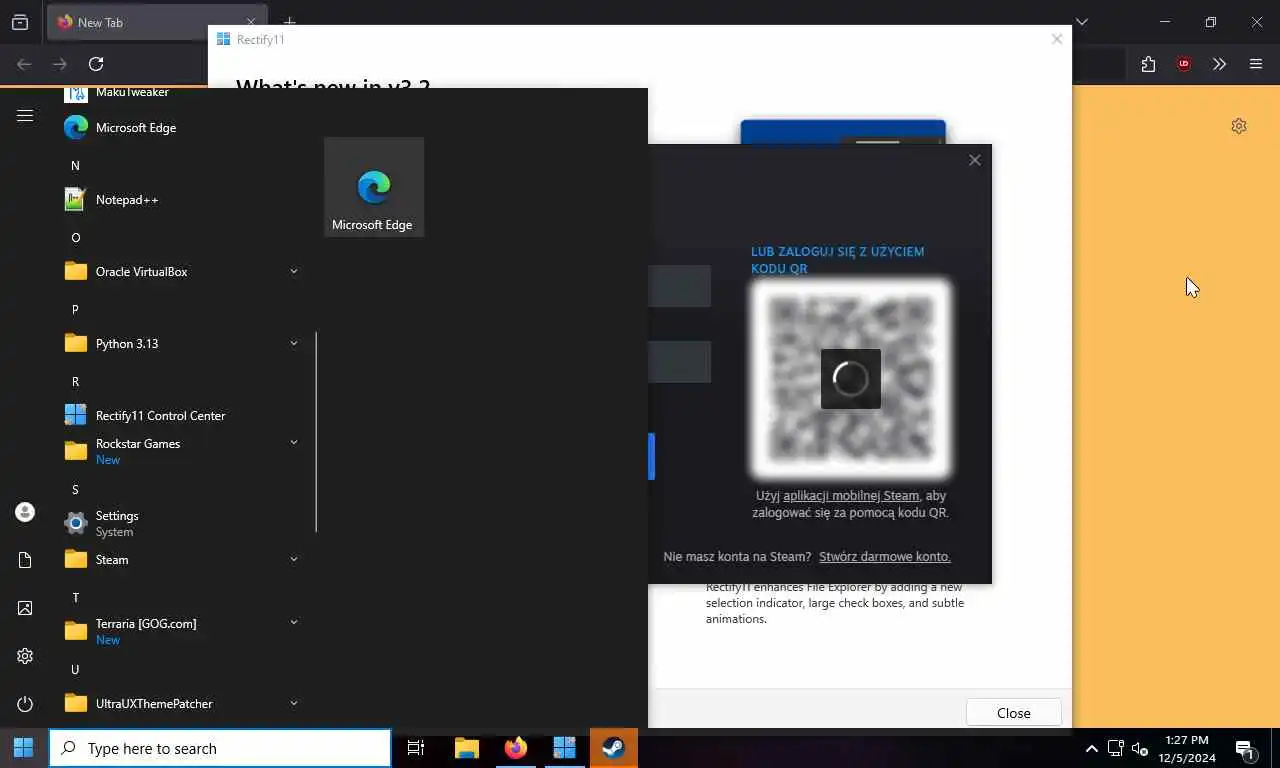
Task: Switch to Steam on the taskbar
Action: point(614,748)
